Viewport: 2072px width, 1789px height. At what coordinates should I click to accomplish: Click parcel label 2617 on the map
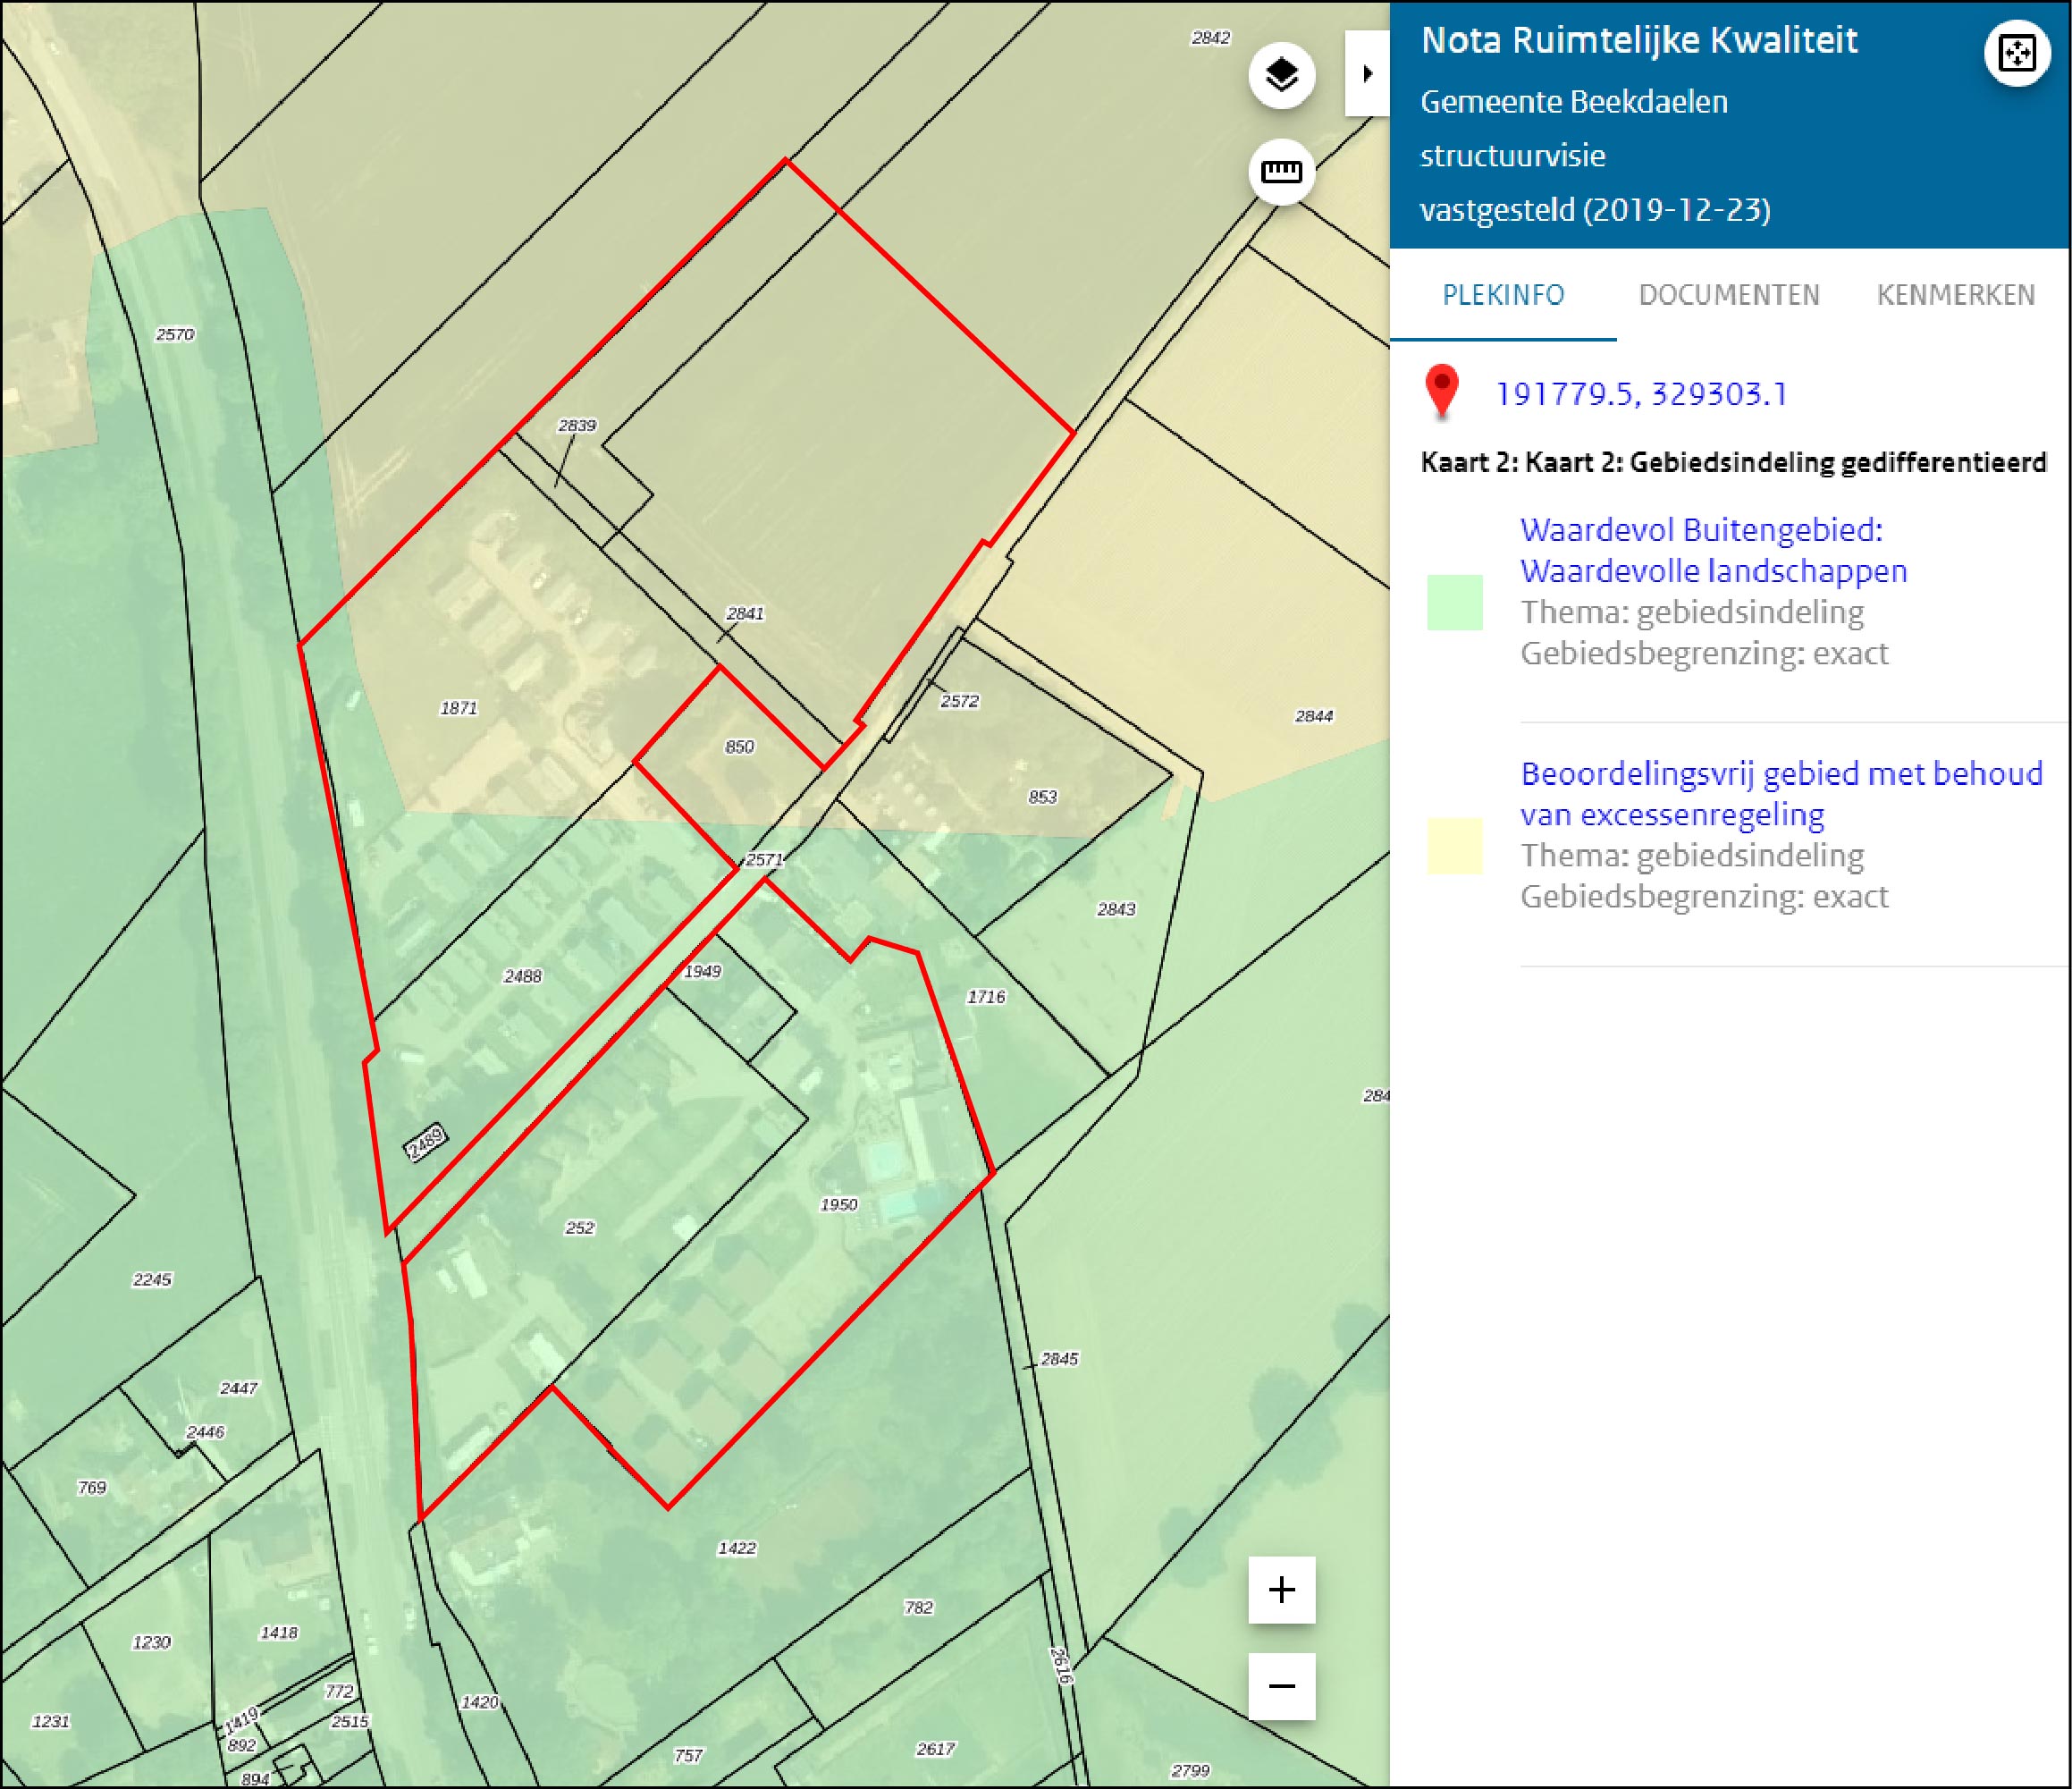935,1749
